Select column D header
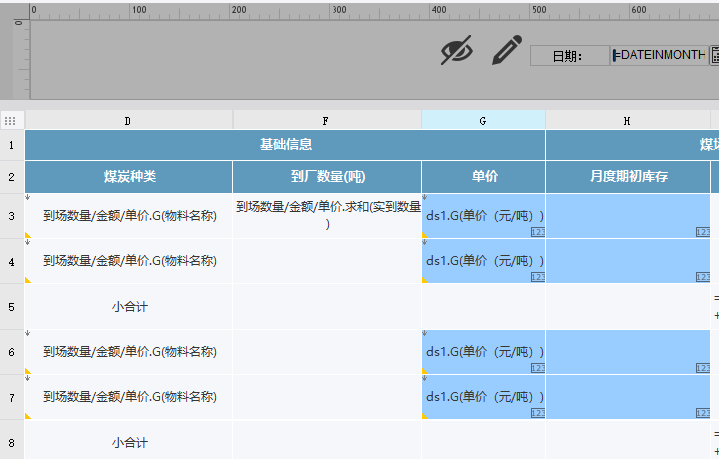This screenshot has width=719, height=459. click(128, 121)
